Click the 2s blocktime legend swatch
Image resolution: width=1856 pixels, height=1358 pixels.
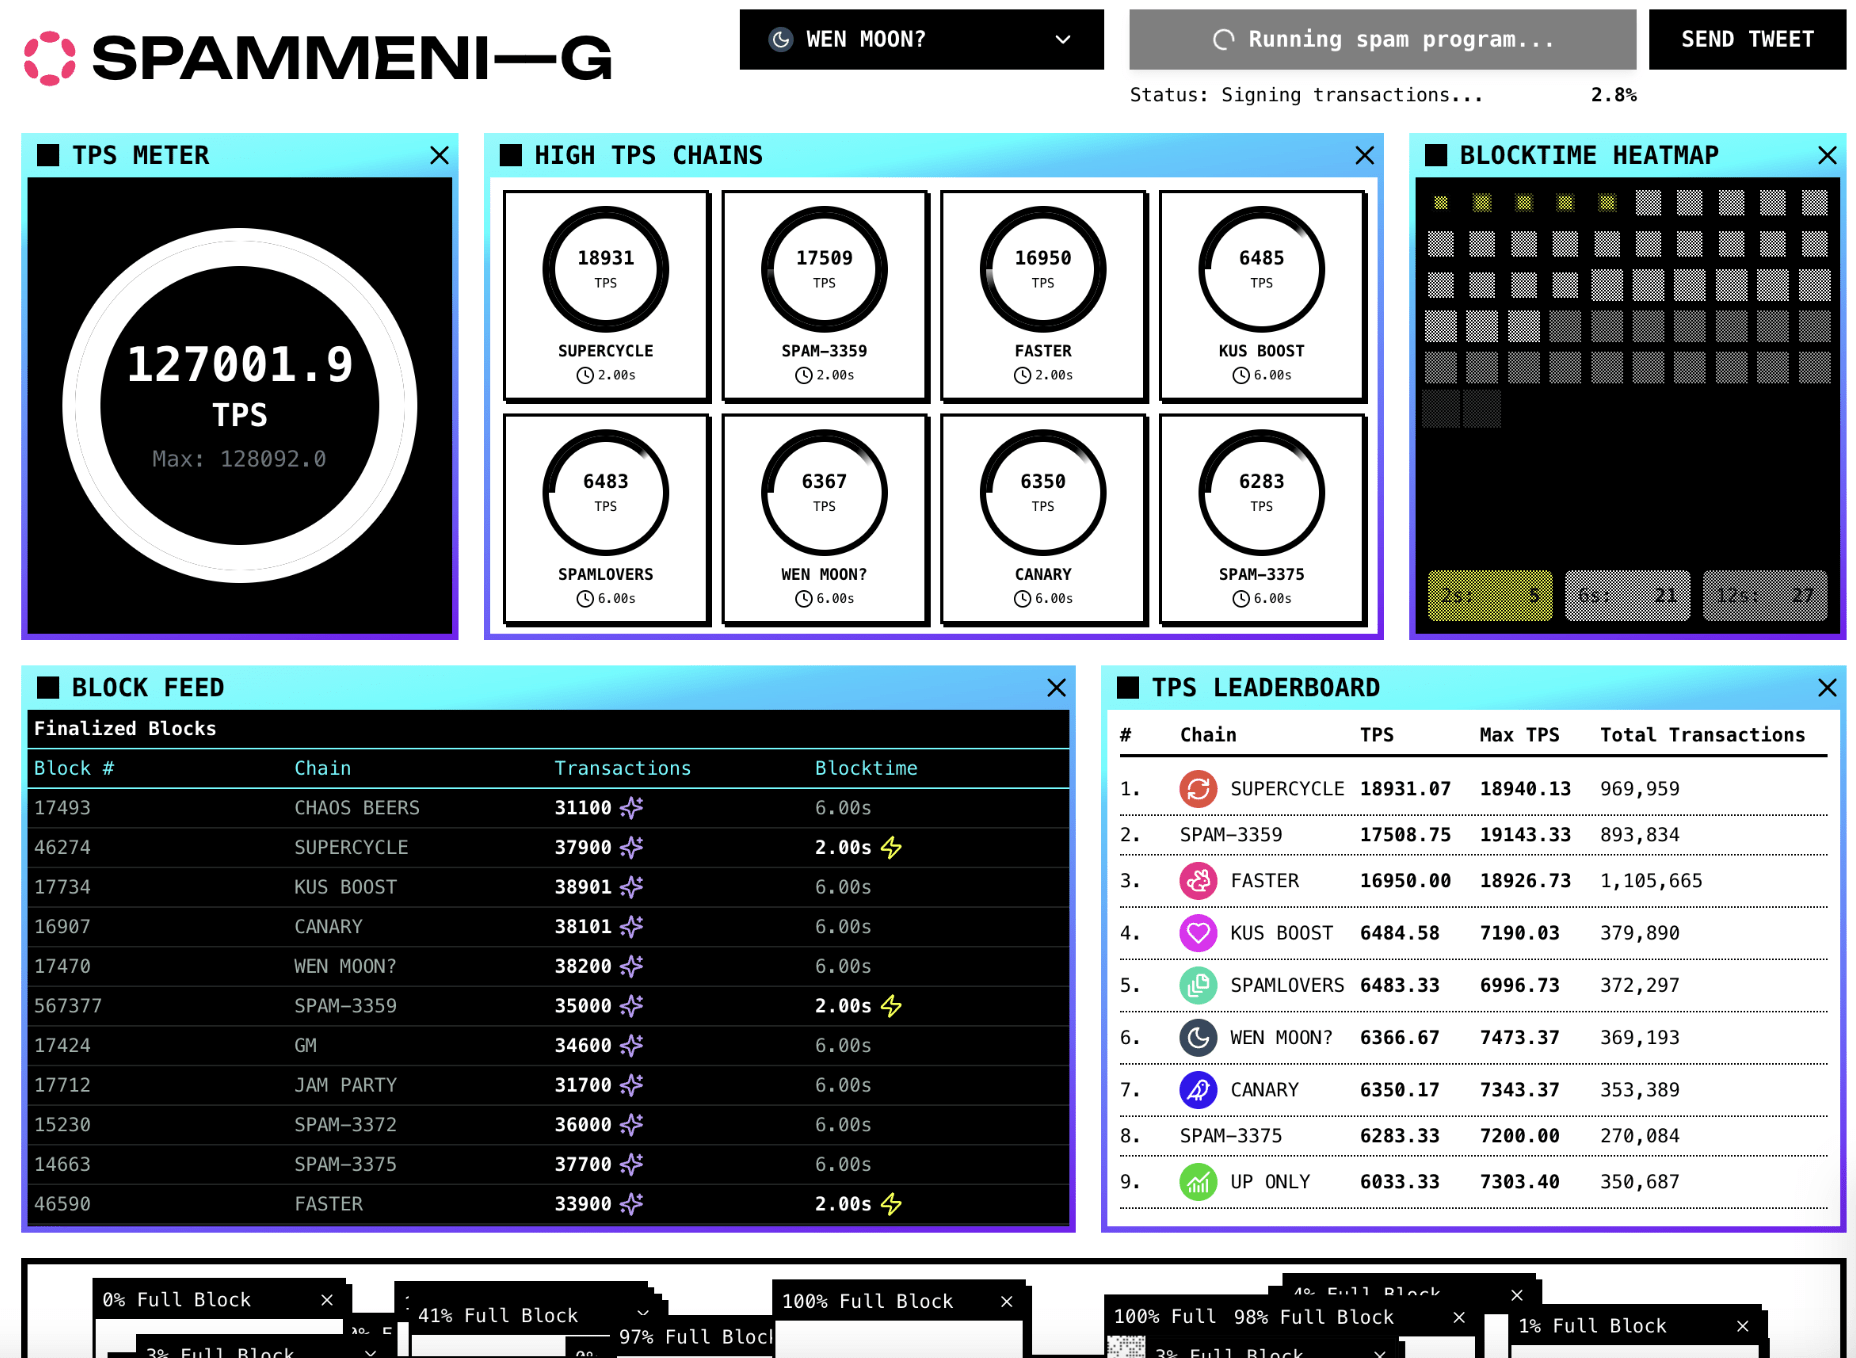click(x=1490, y=596)
